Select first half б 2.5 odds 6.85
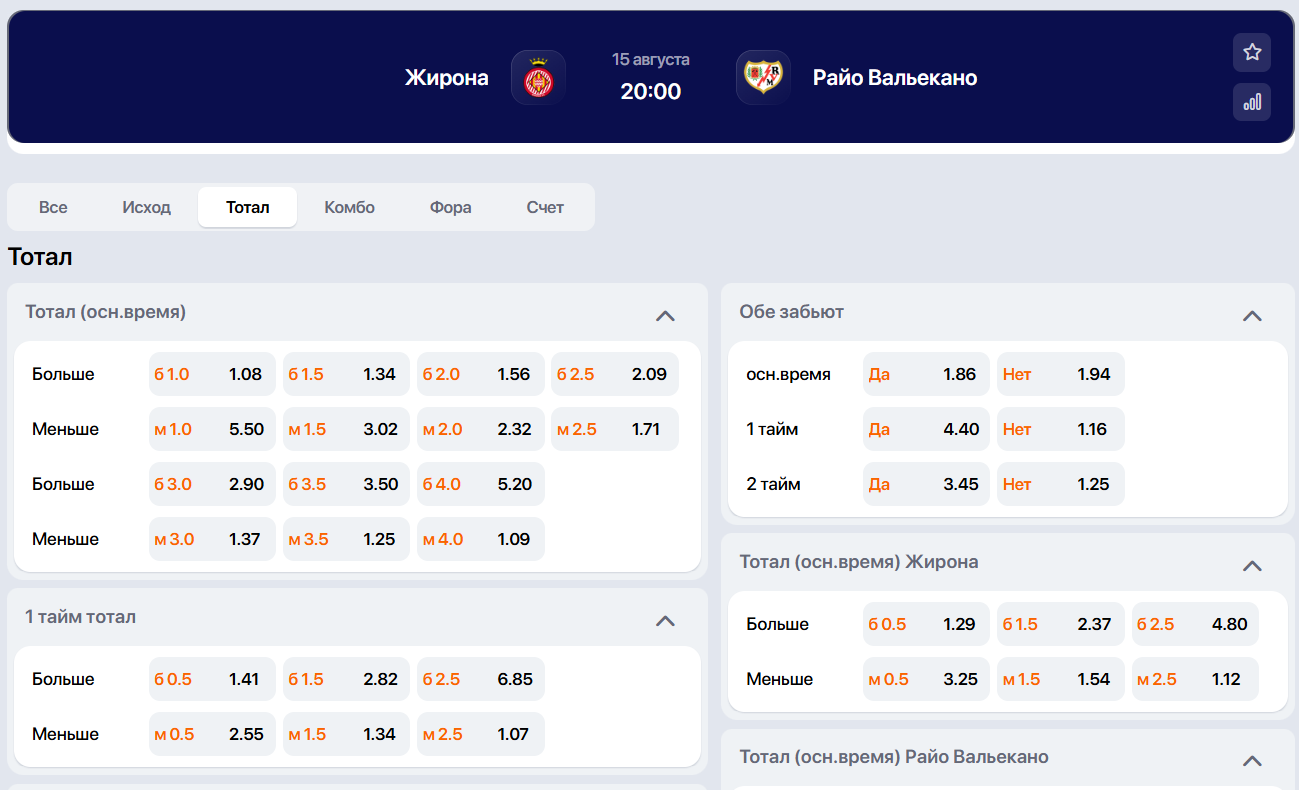 pos(481,679)
